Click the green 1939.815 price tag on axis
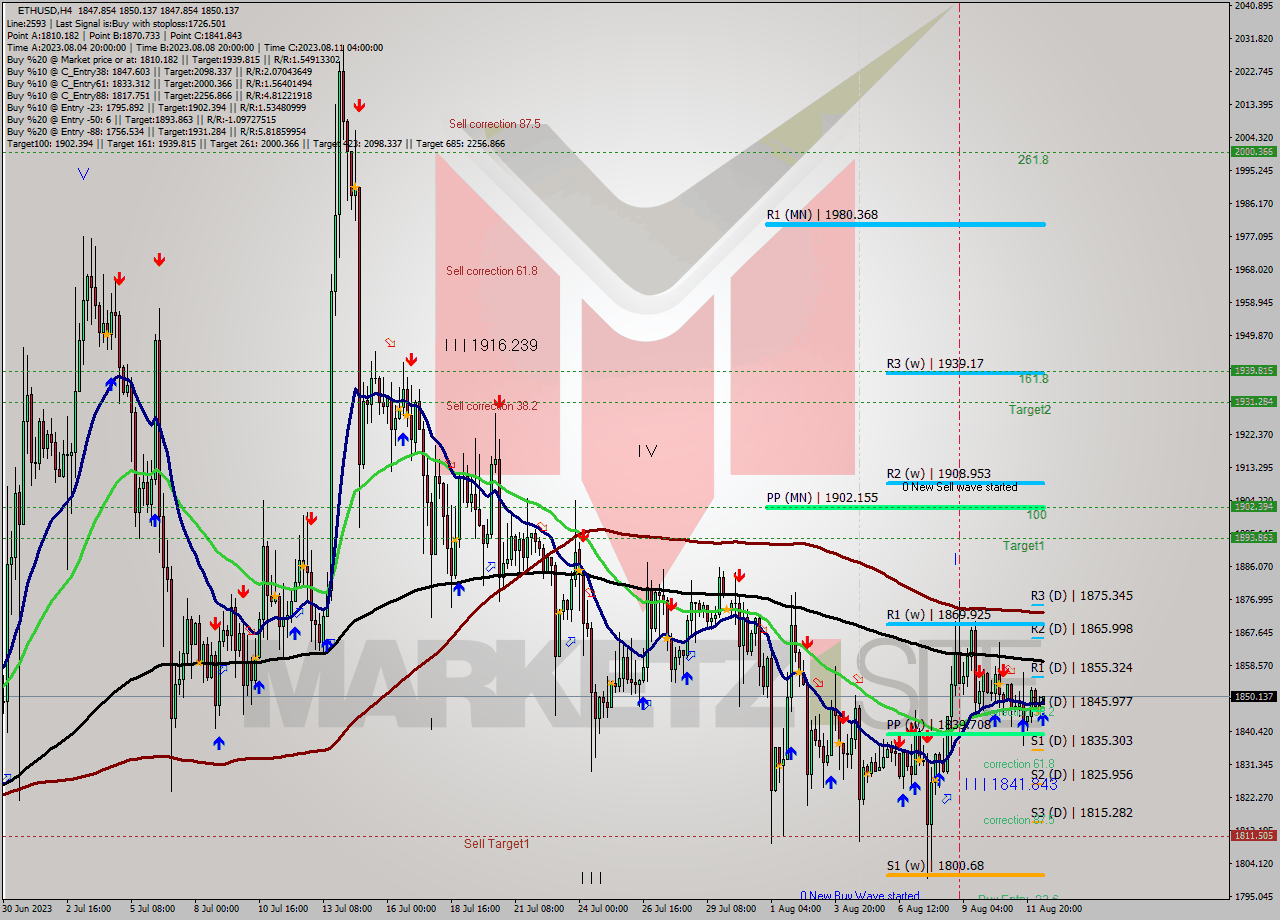The width and height of the screenshot is (1280, 920). coord(1253,370)
